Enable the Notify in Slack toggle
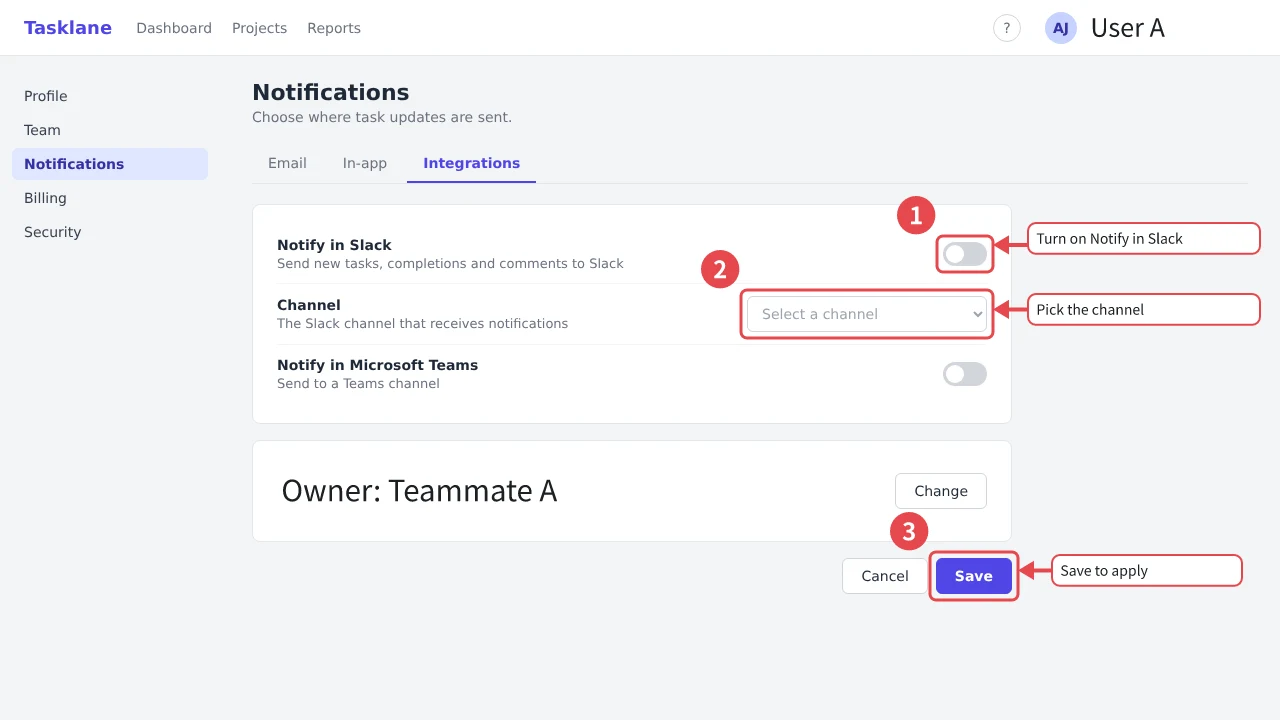This screenshot has height=720, width=1280. tap(965, 254)
